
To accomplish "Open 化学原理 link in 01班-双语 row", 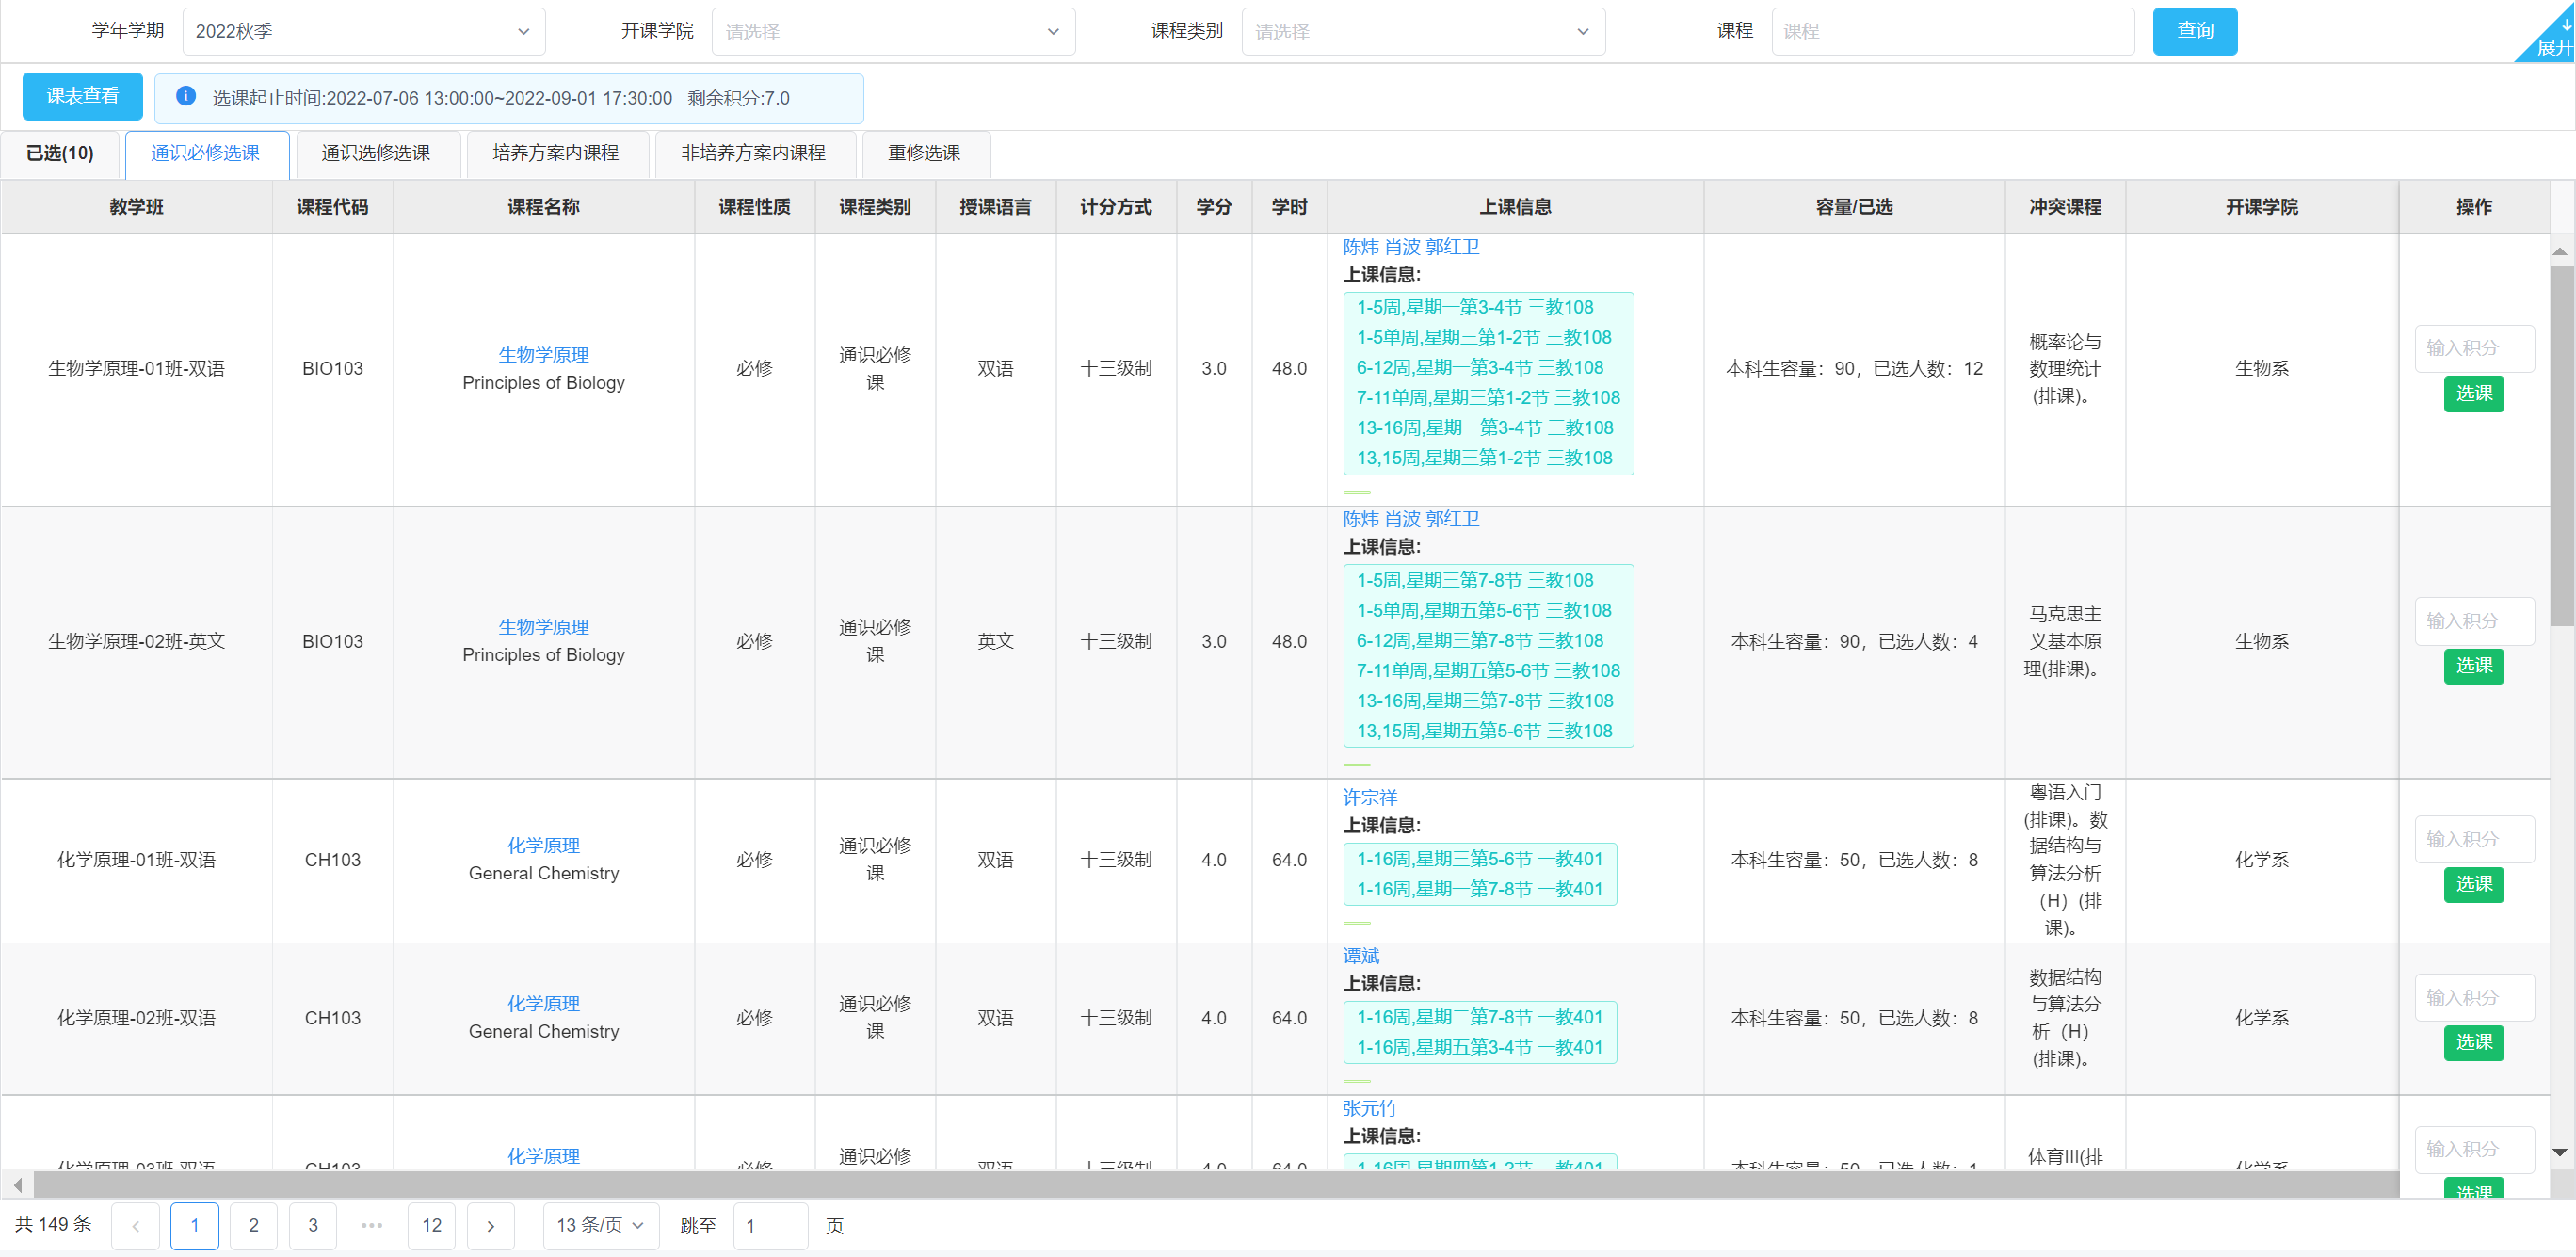I will point(544,846).
